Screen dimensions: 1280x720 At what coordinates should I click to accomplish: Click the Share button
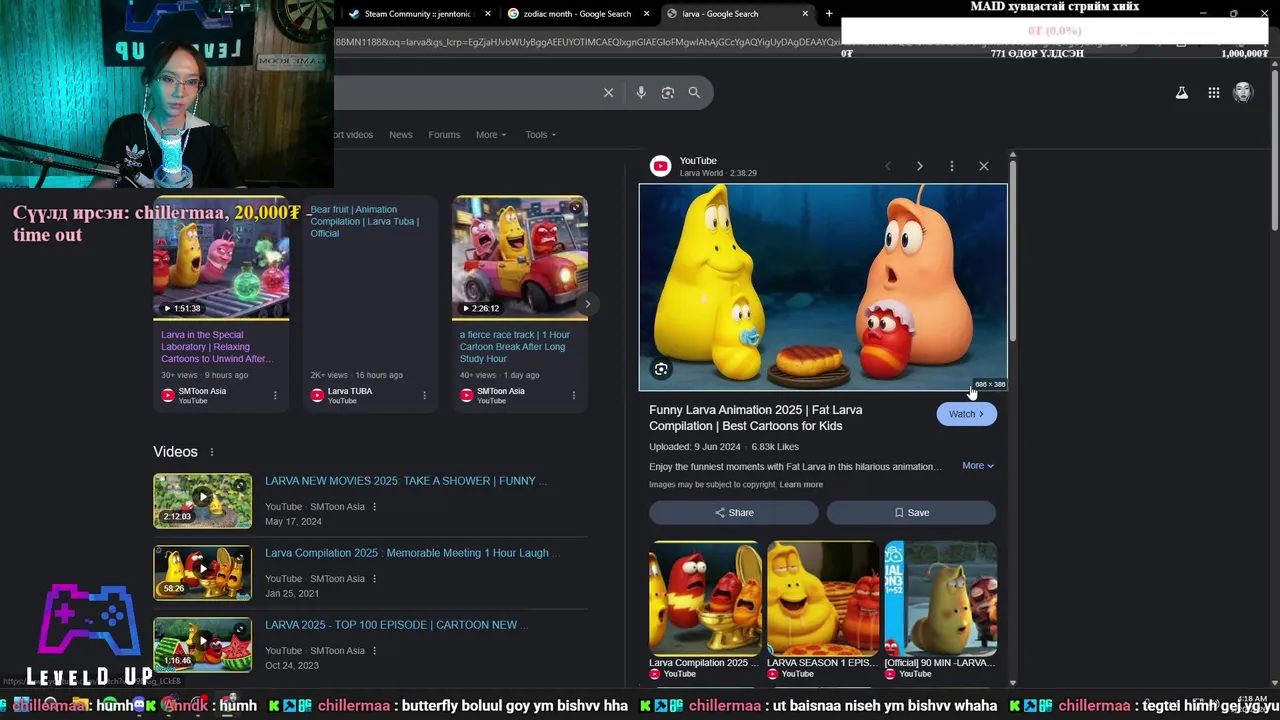734,513
